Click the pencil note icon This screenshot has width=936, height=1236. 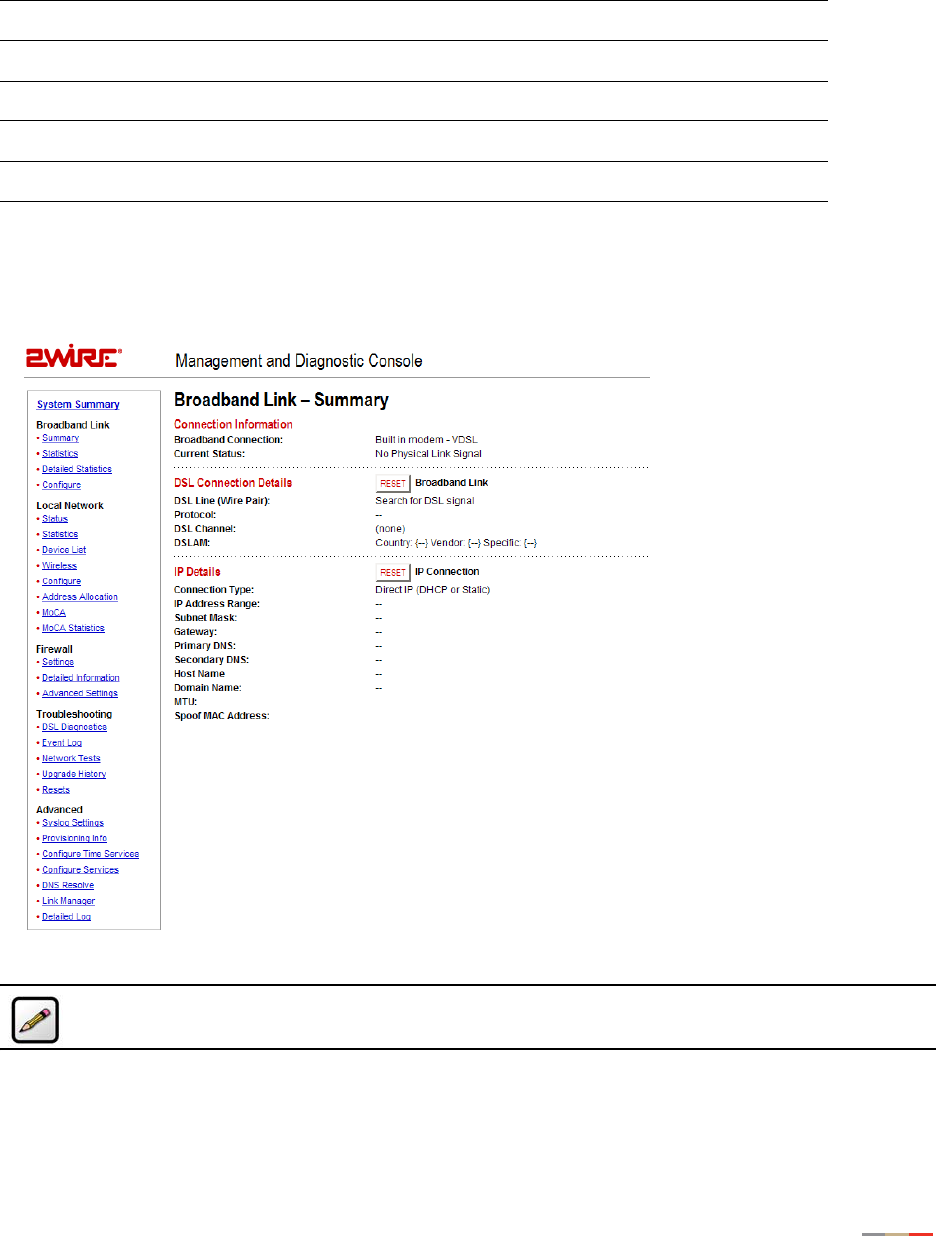pyautogui.click(x=35, y=1018)
